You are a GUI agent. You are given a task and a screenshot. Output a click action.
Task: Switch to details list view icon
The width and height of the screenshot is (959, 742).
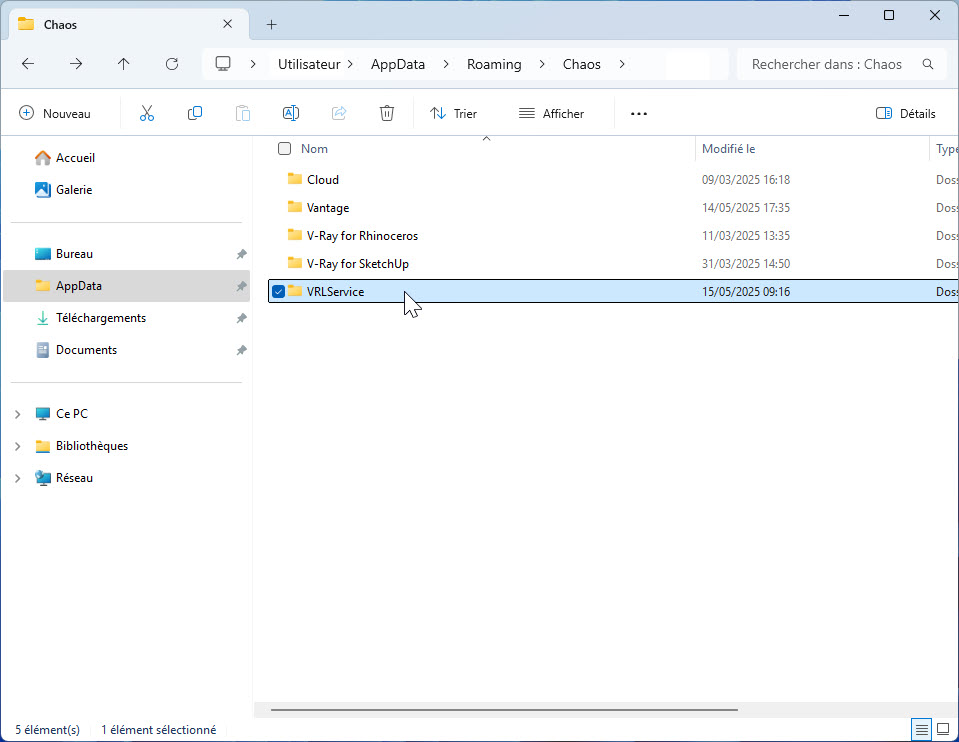click(x=921, y=729)
